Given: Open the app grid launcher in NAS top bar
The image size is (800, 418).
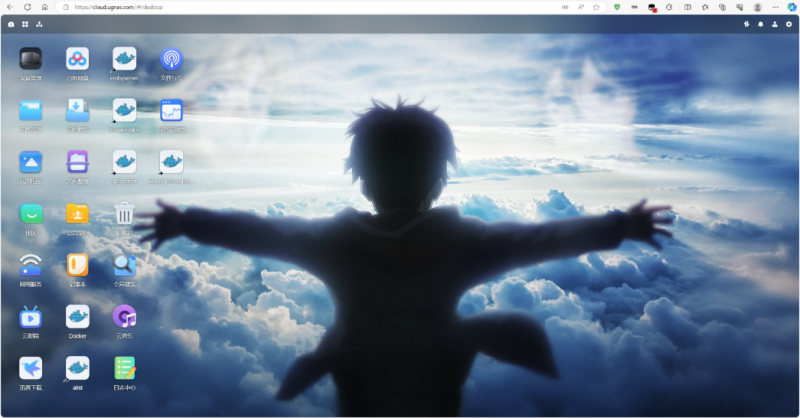Looking at the screenshot, I should pos(25,24).
